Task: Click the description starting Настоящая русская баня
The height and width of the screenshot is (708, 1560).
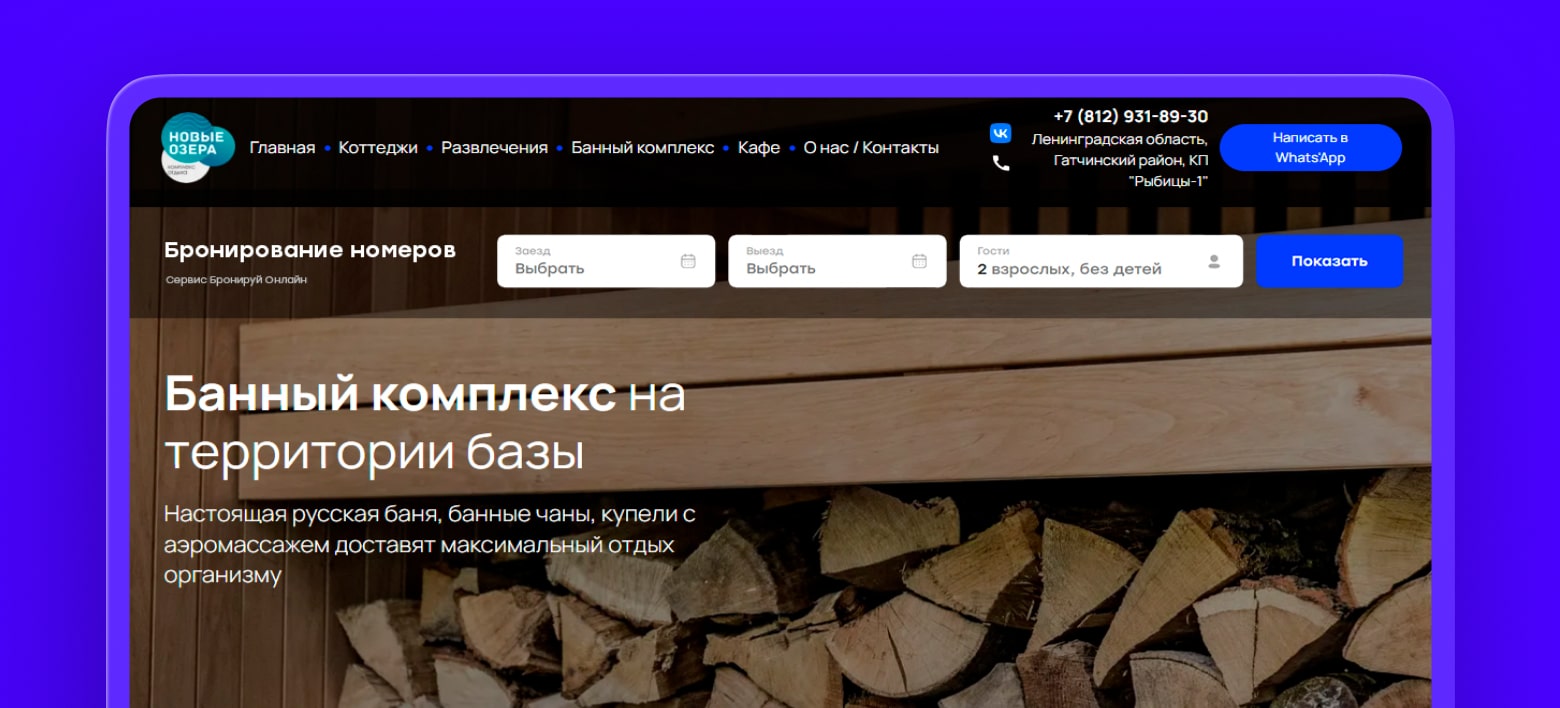Action: coord(430,545)
